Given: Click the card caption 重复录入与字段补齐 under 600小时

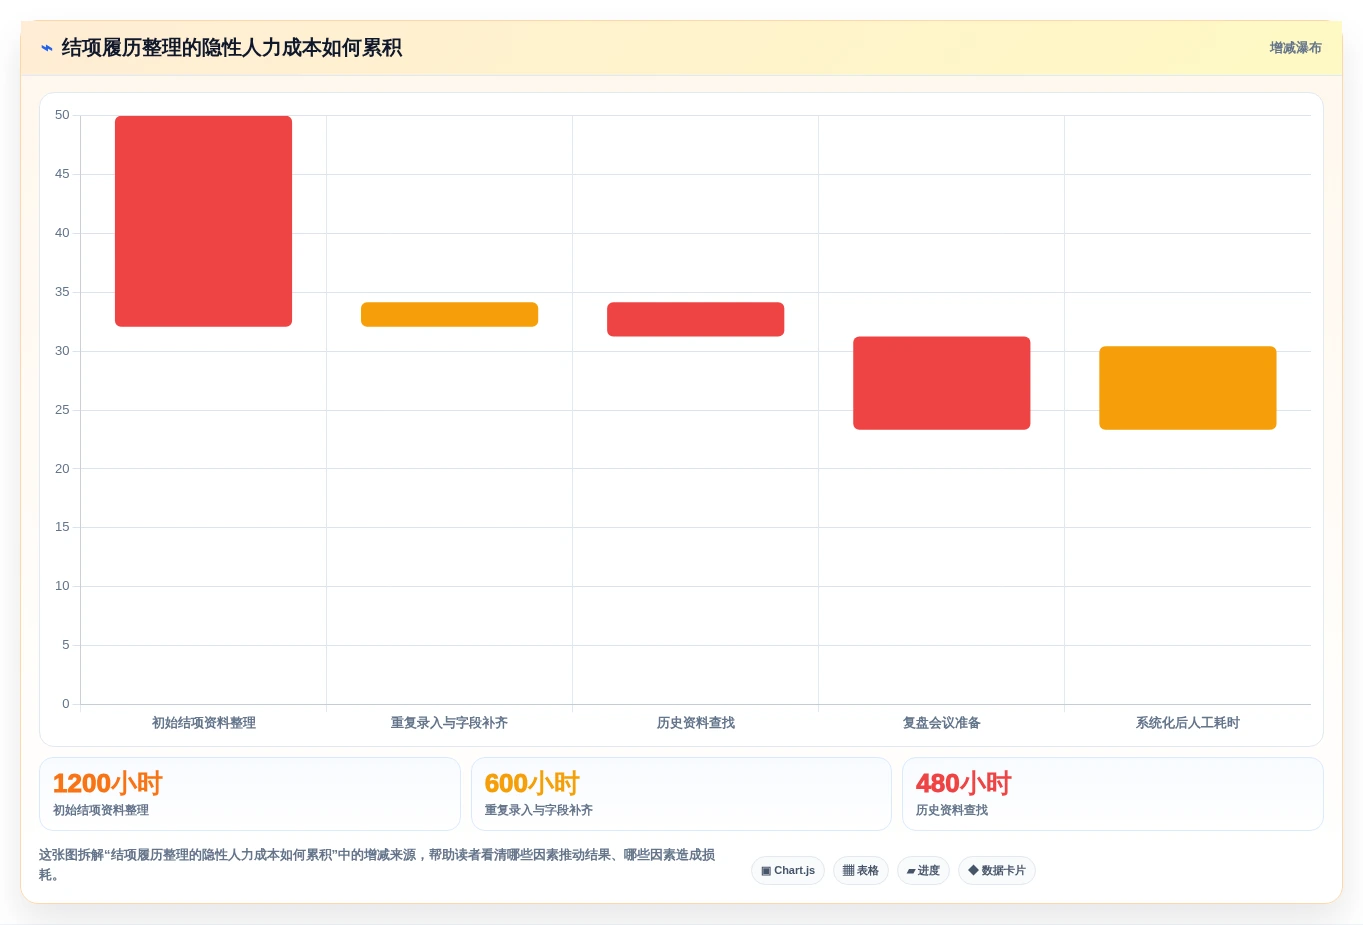Looking at the screenshot, I should (539, 810).
